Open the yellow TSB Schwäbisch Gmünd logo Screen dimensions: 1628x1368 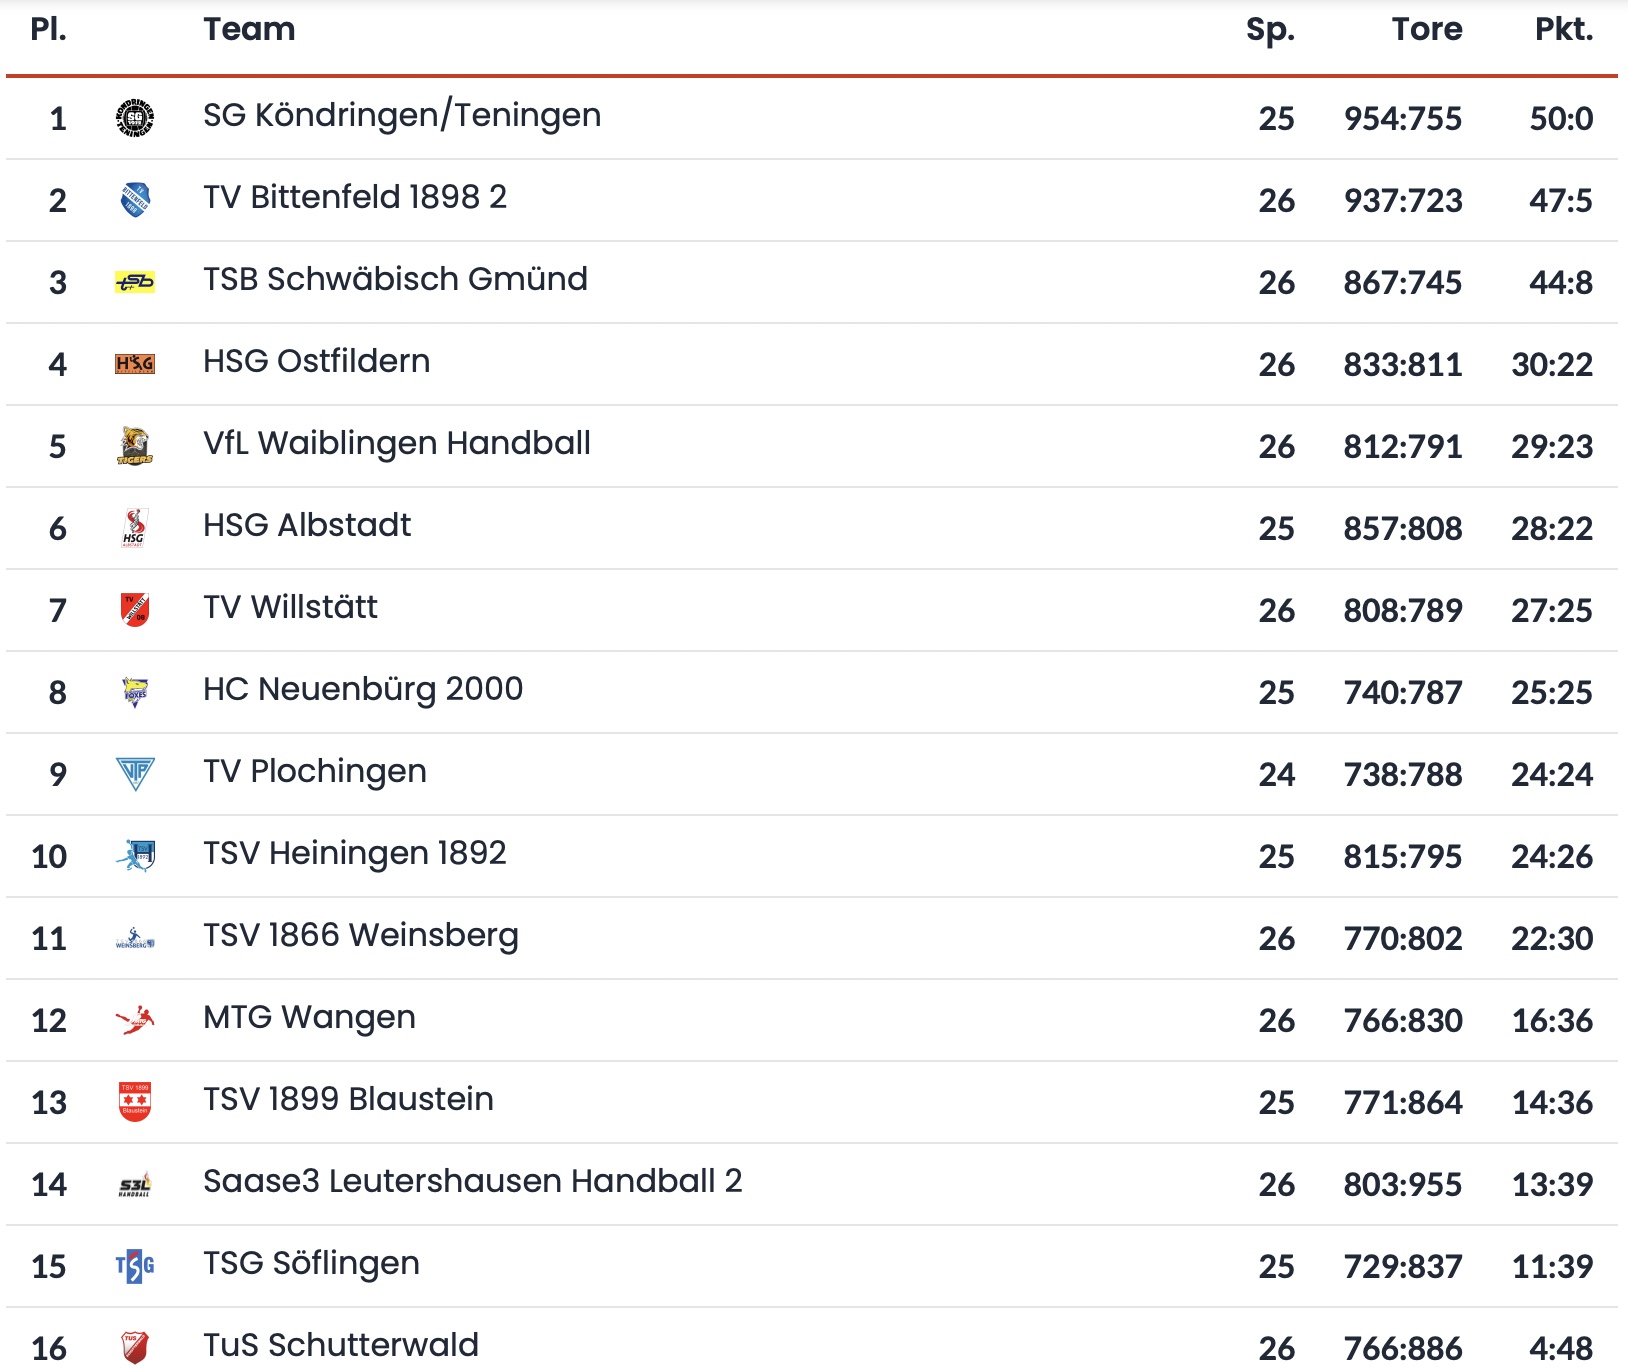tap(135, 282)
